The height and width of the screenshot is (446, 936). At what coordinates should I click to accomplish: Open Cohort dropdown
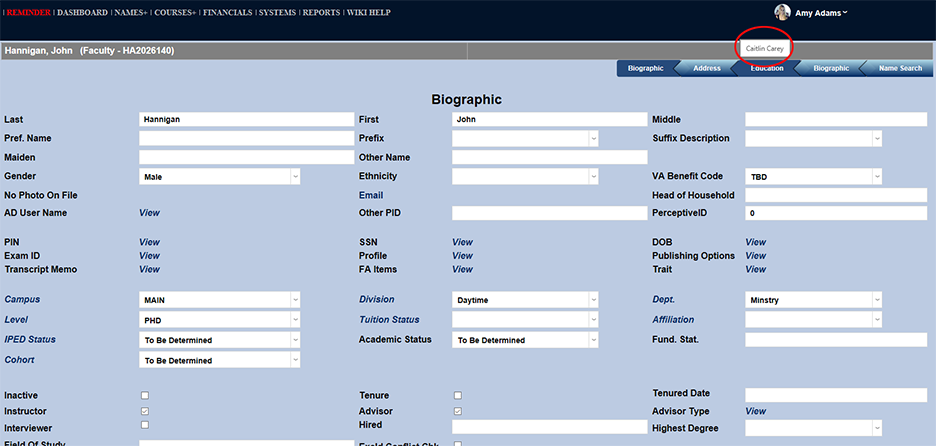click(x=220, y=360)
